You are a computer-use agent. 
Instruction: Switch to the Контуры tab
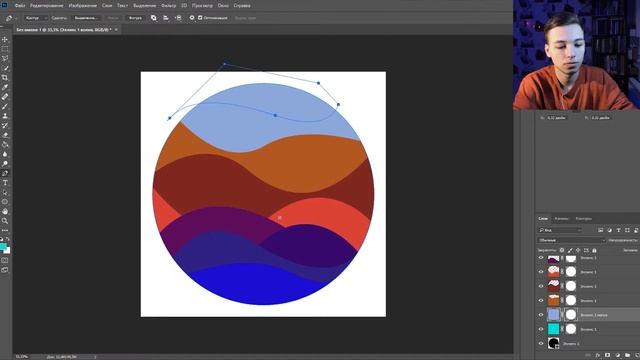coord(583,219)
